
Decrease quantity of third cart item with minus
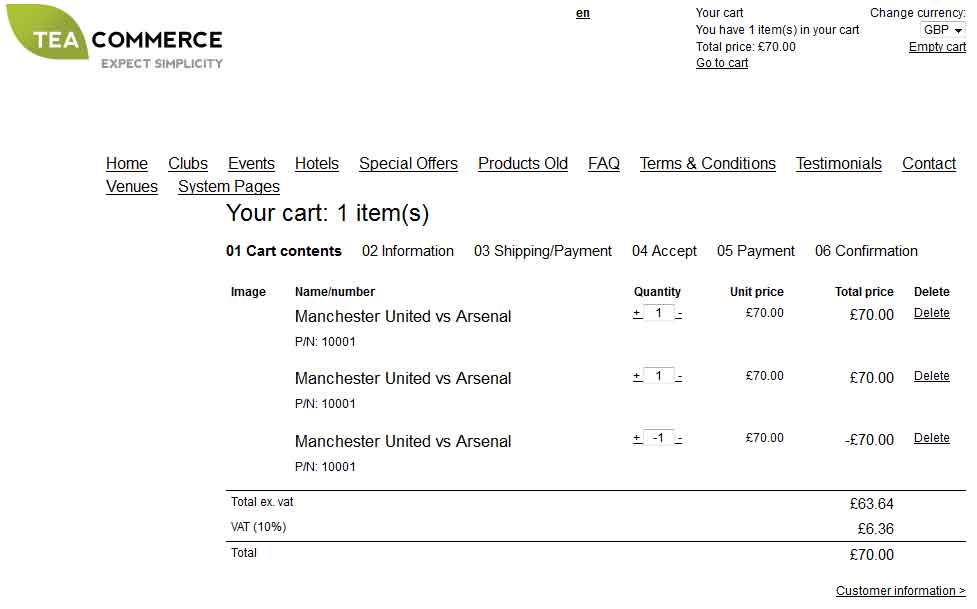click(679, 439)
